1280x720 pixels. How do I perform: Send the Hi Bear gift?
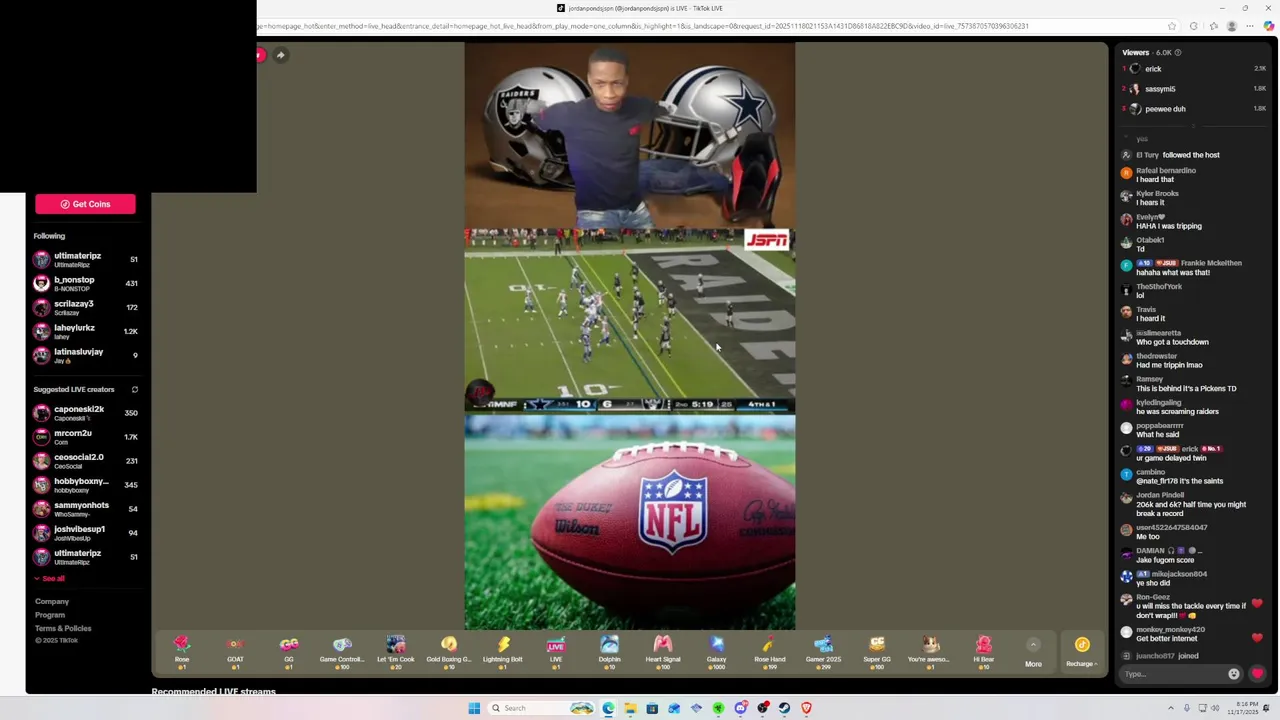(x=983, y=650)
